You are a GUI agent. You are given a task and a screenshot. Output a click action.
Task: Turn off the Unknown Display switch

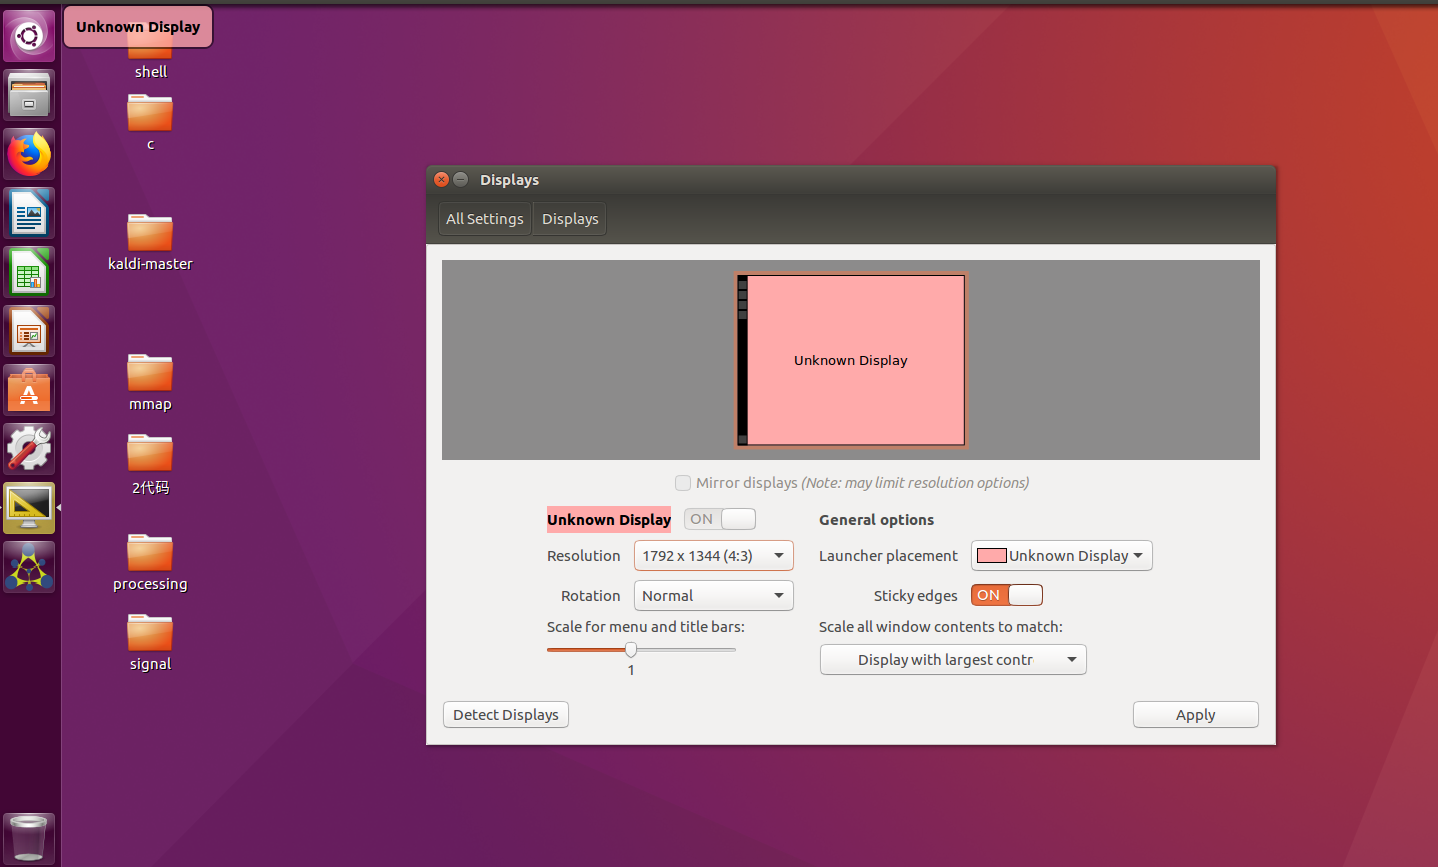[x=719, y=518]
